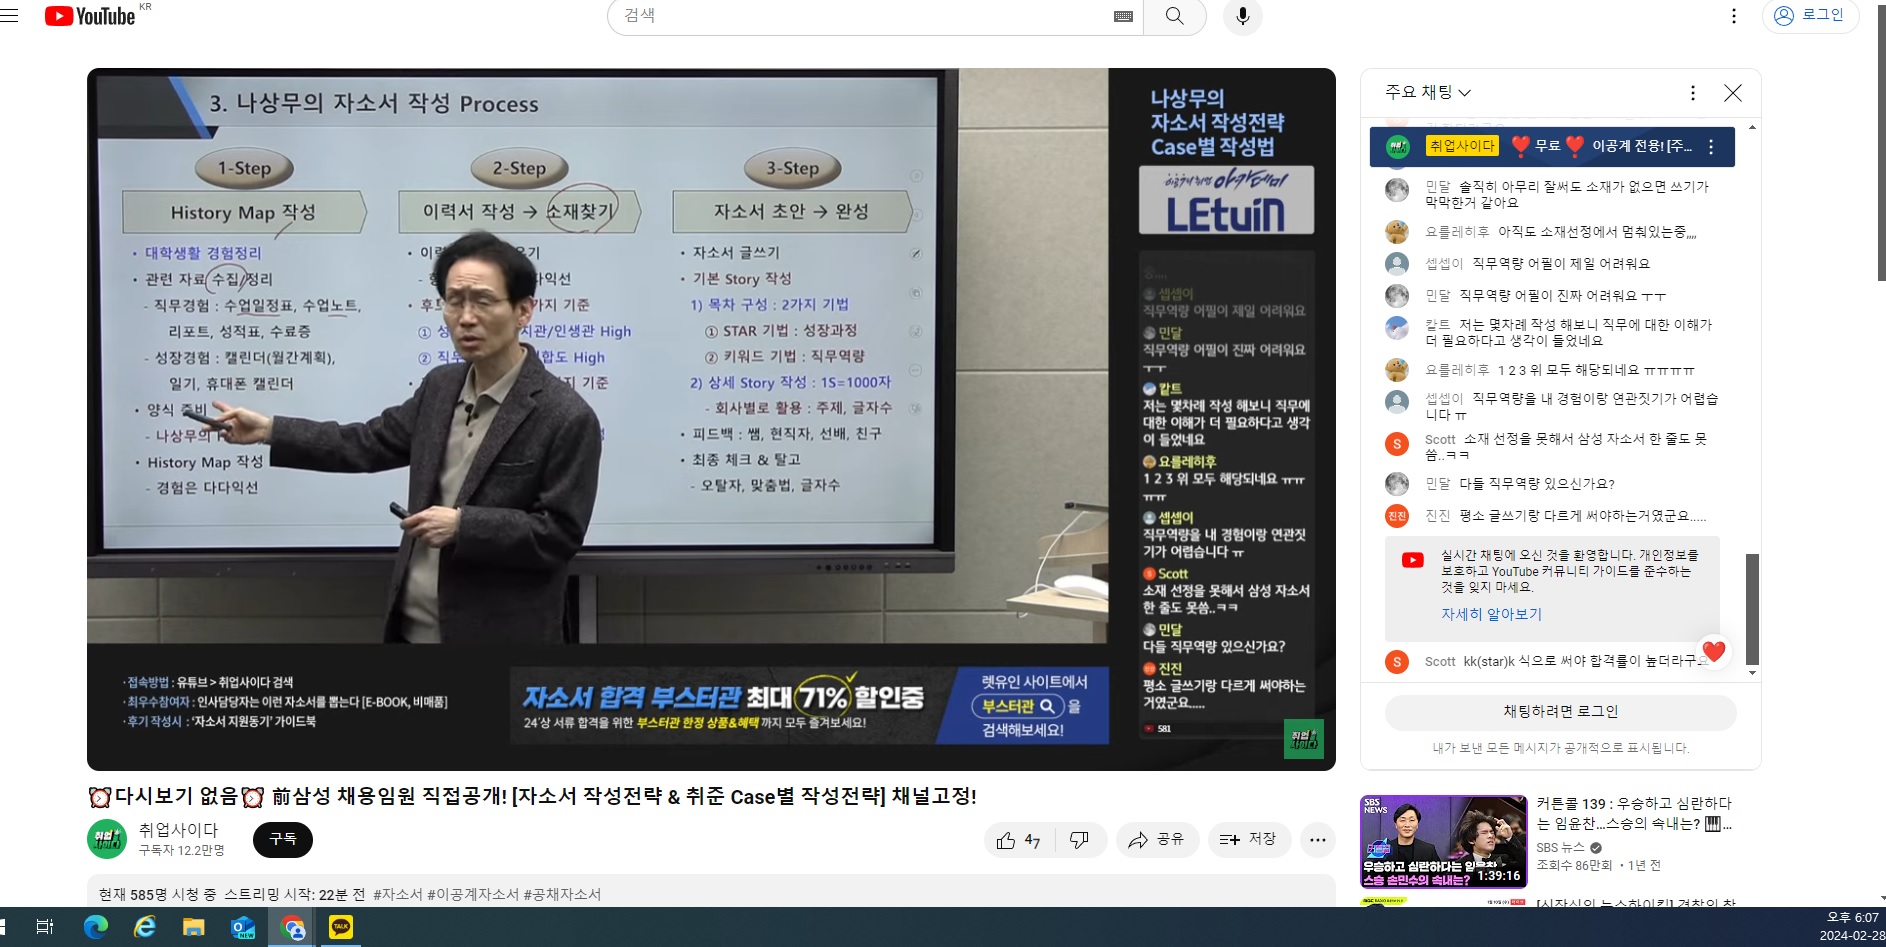Open pinned message options menu
The width and height of the screenshot is (1886, 947).
click(1711, 147)
